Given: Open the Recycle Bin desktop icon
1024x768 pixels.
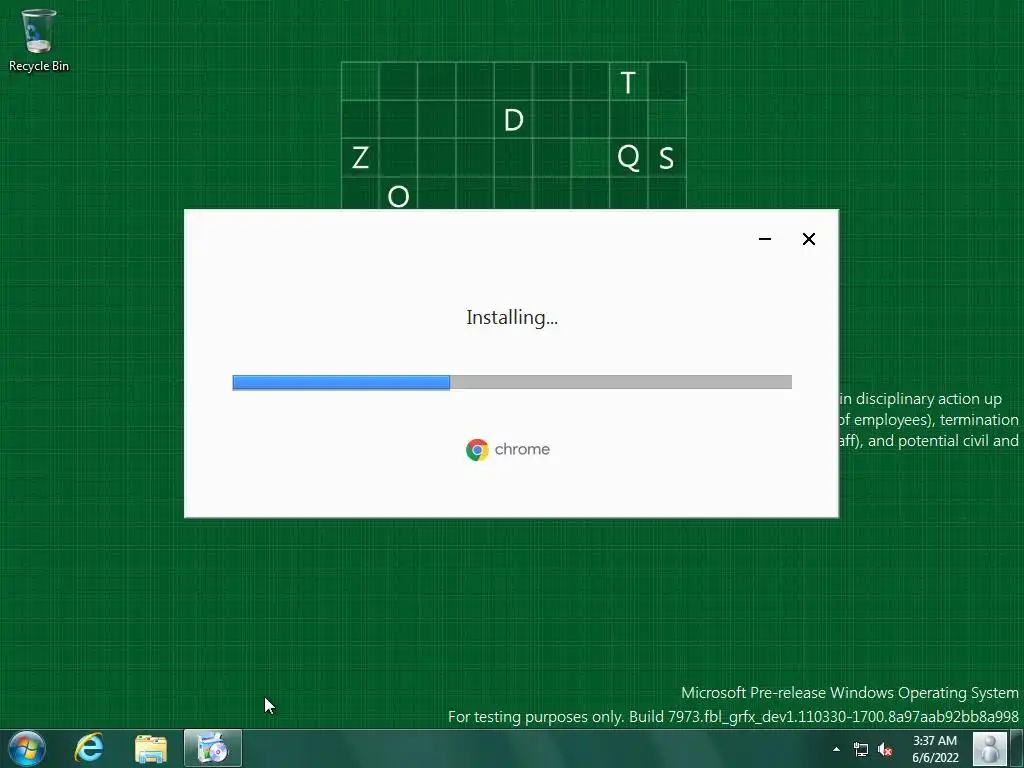Looking at the screenshot, I should (39, 40).
